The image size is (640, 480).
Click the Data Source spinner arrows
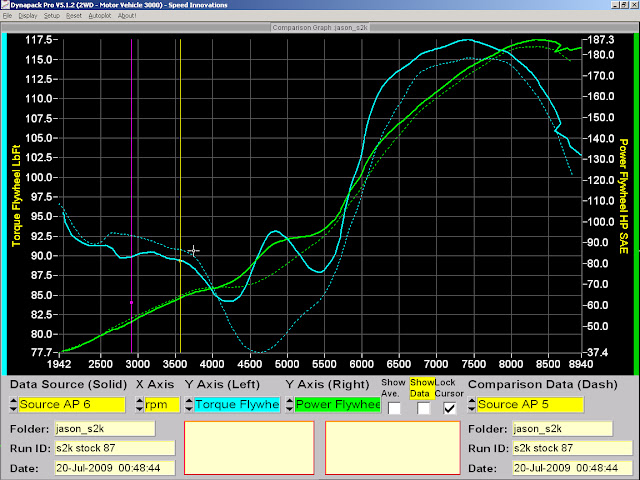pos(13,405)
